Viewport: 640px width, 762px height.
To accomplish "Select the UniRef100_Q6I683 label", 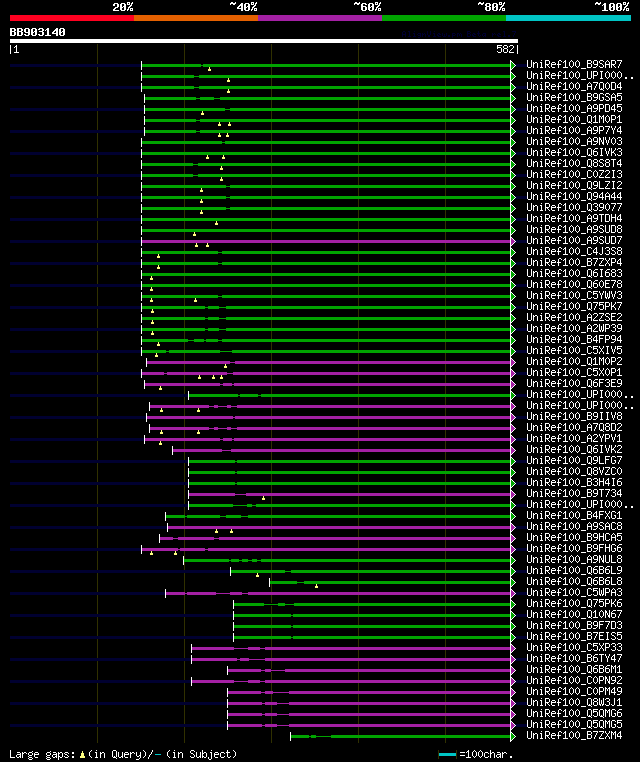I will click(574, 273).
